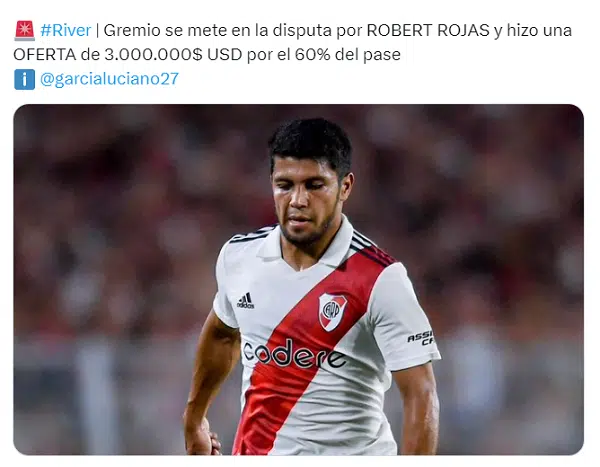Viewport: 600px width, 467px height.
Task: Click the red siren emoji icon
Action: pos(24,31)
